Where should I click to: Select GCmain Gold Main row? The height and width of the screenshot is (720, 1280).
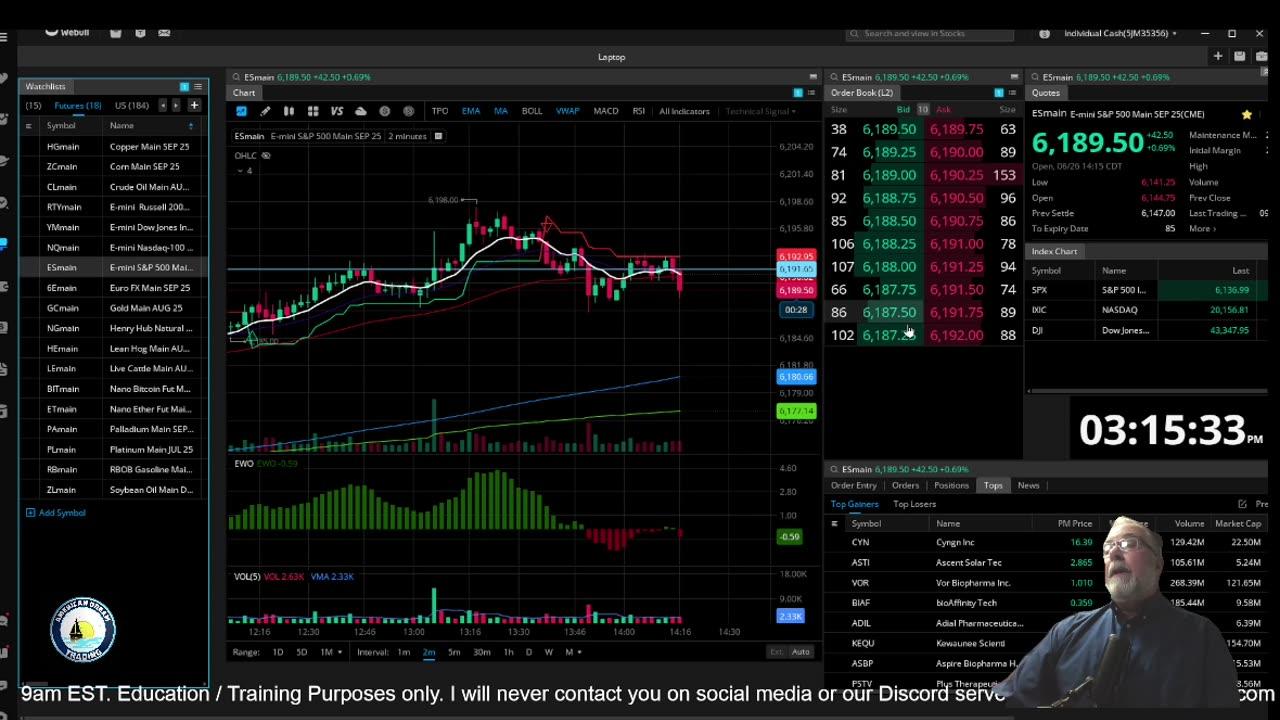(x=114, y=308)
